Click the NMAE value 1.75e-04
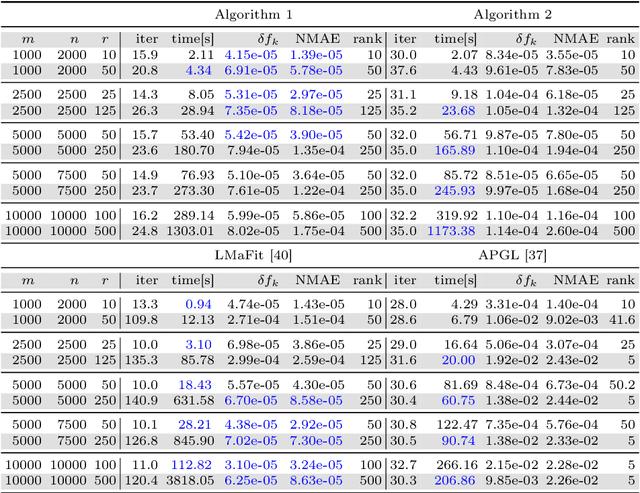The height and width of the screenshot is (493, 640). 318,231
